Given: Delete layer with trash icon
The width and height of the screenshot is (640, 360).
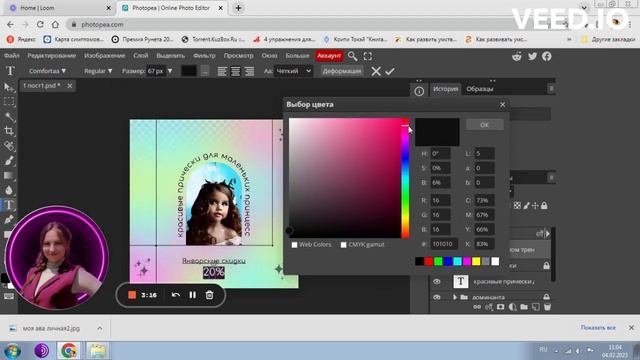Looking at the screenshot, I should [x=547, y=307].
